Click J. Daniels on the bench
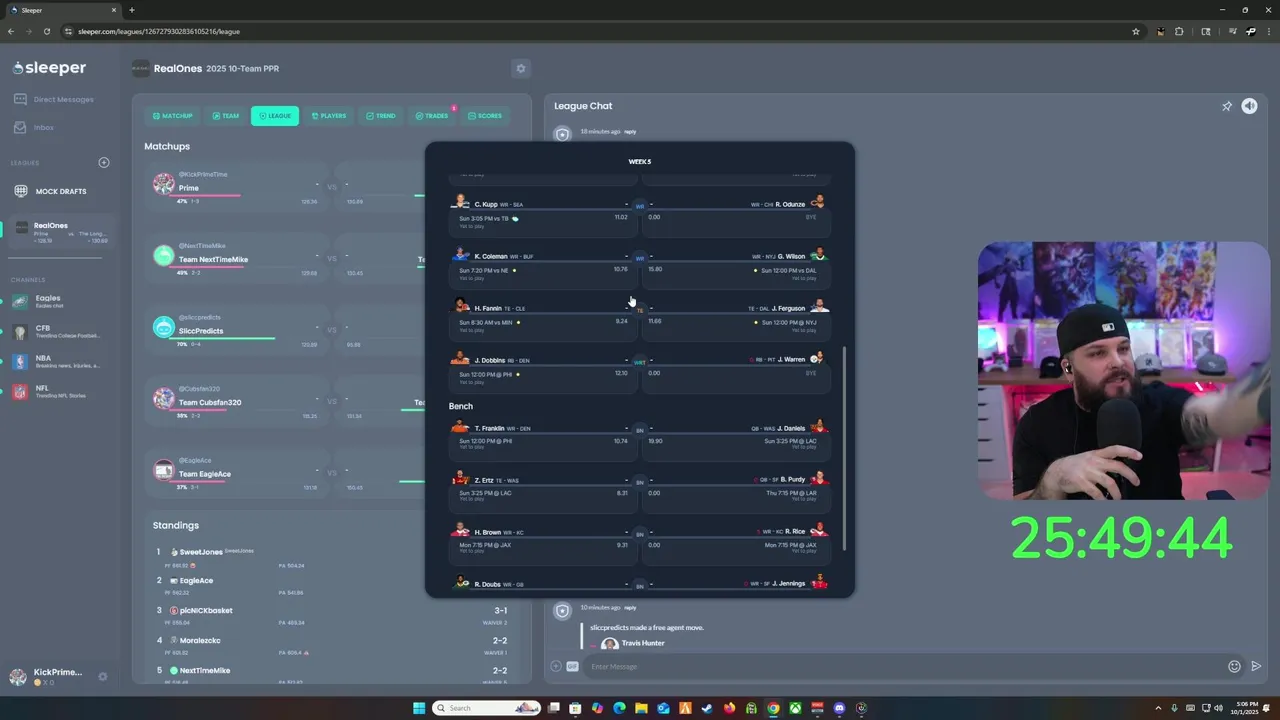Screen dimensions: 1280x720 (791, 428)
